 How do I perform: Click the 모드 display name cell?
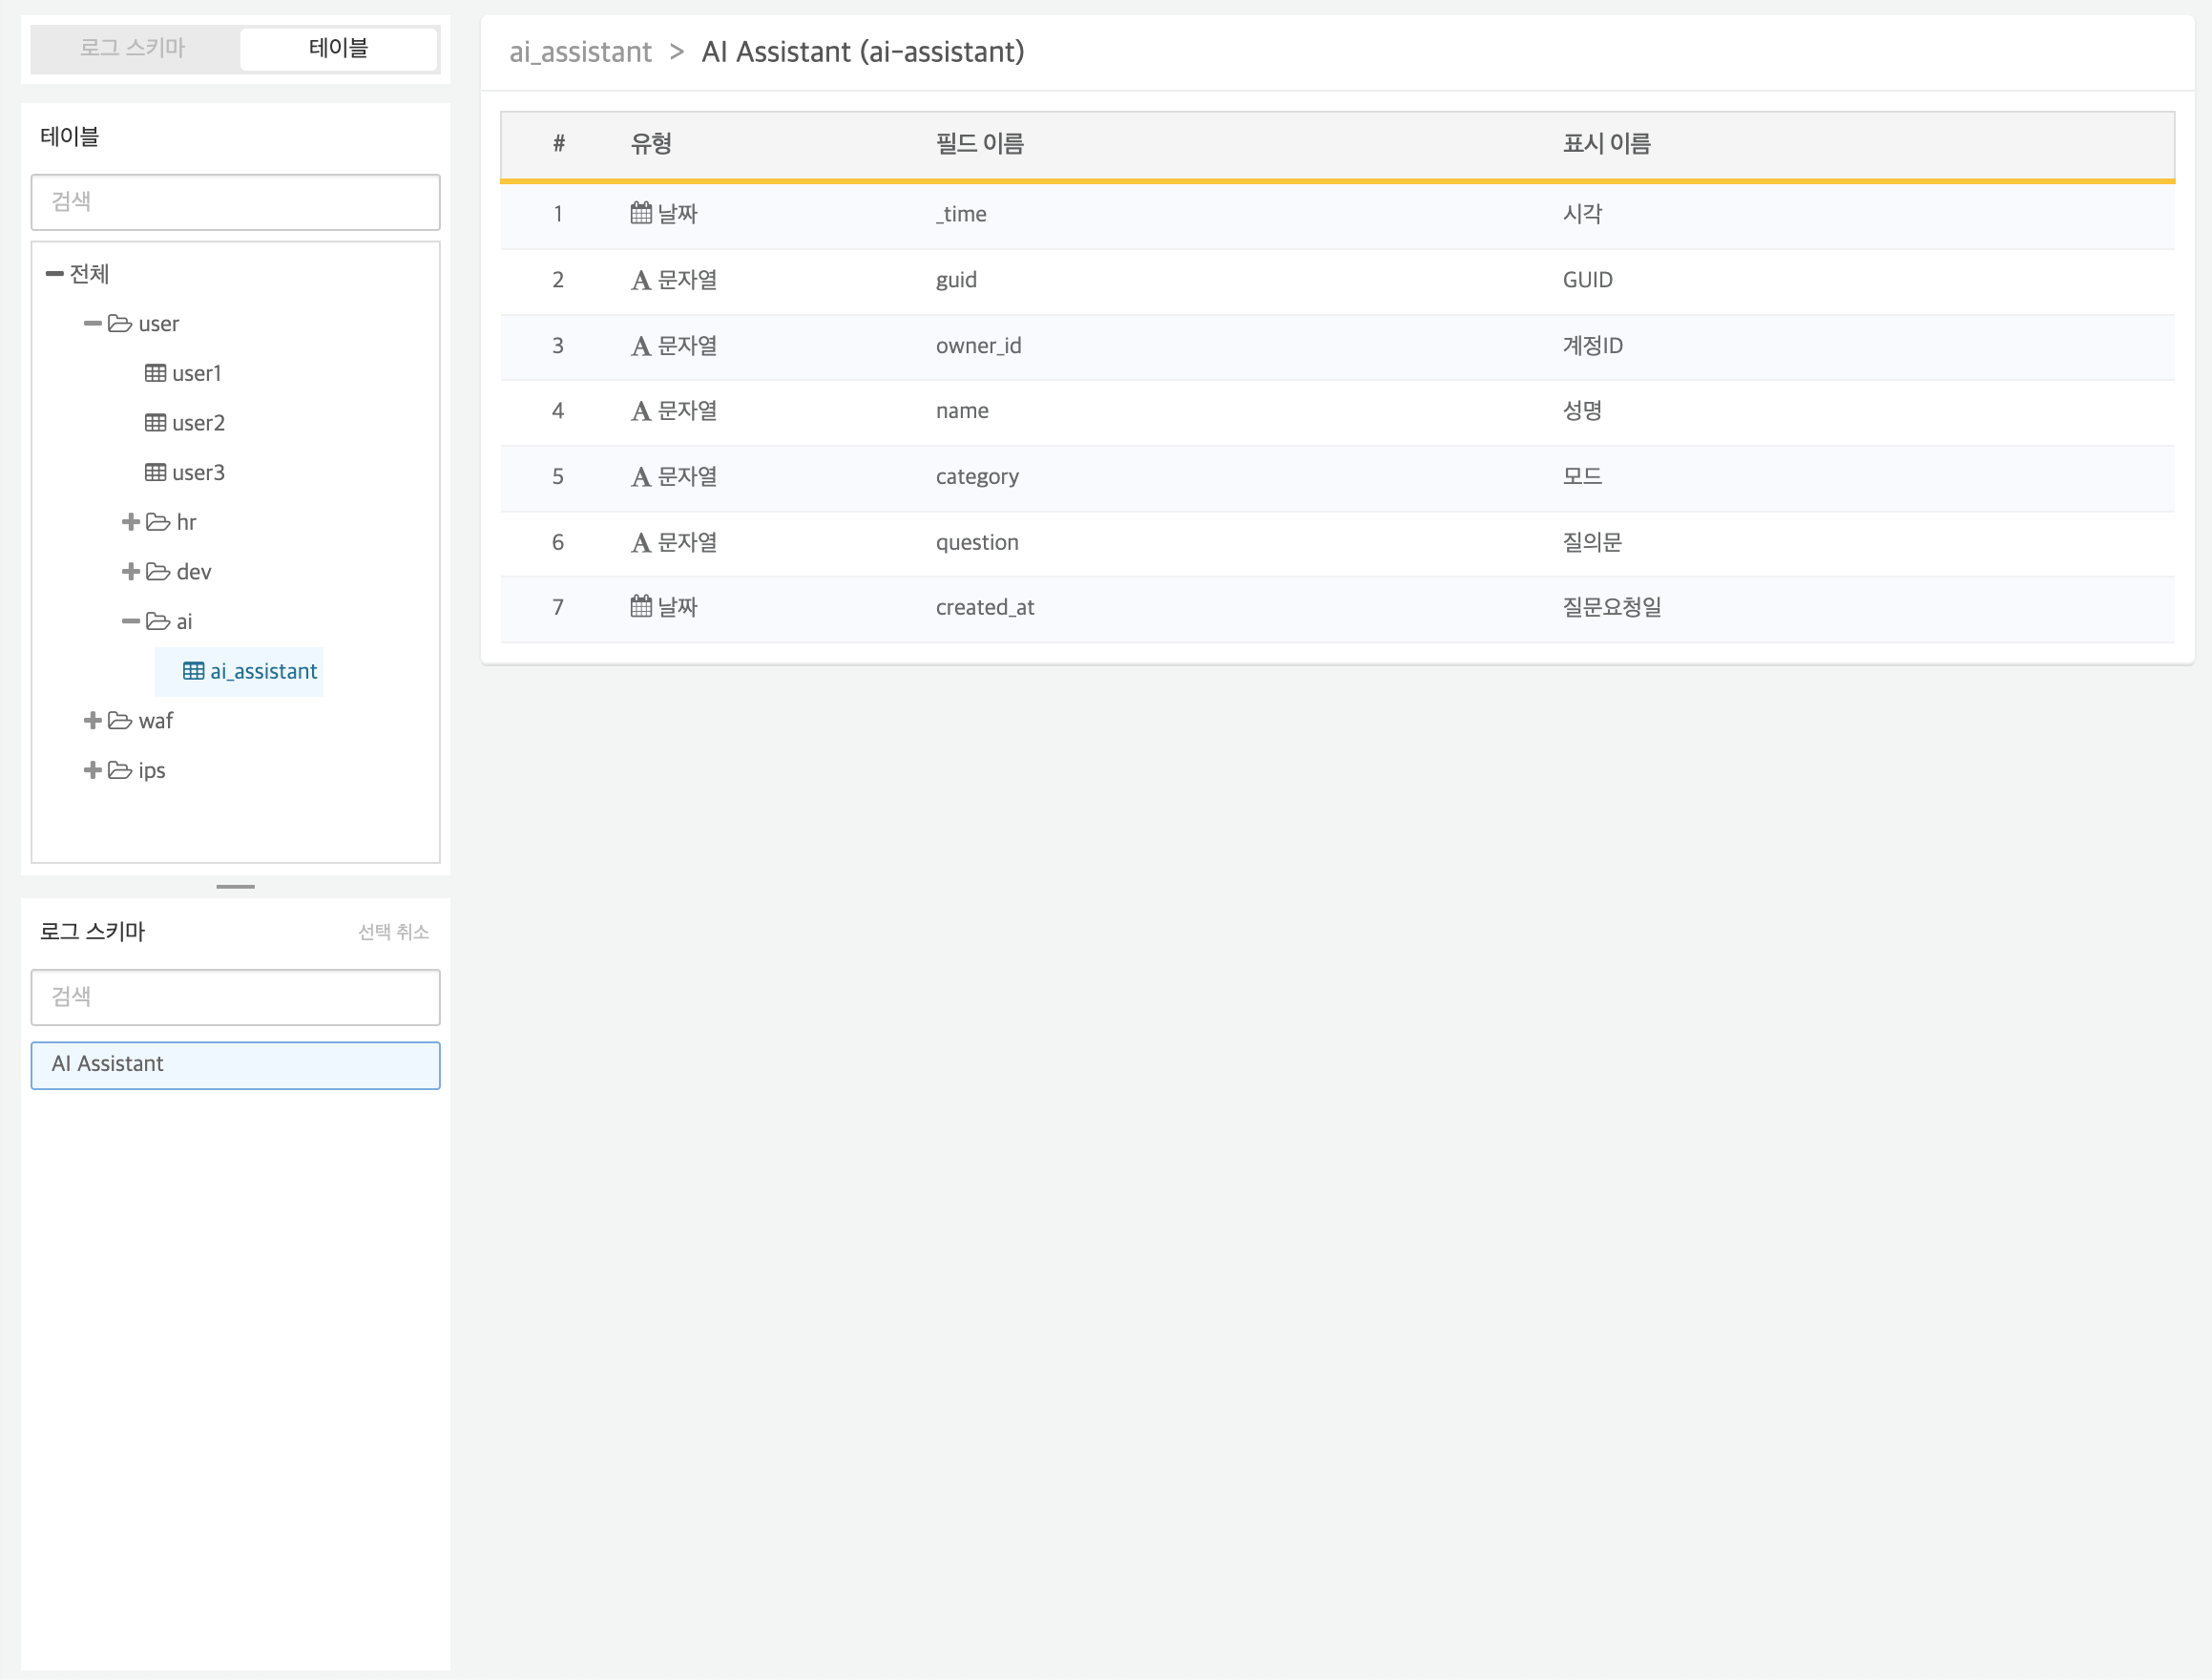tap(1583, 477)
